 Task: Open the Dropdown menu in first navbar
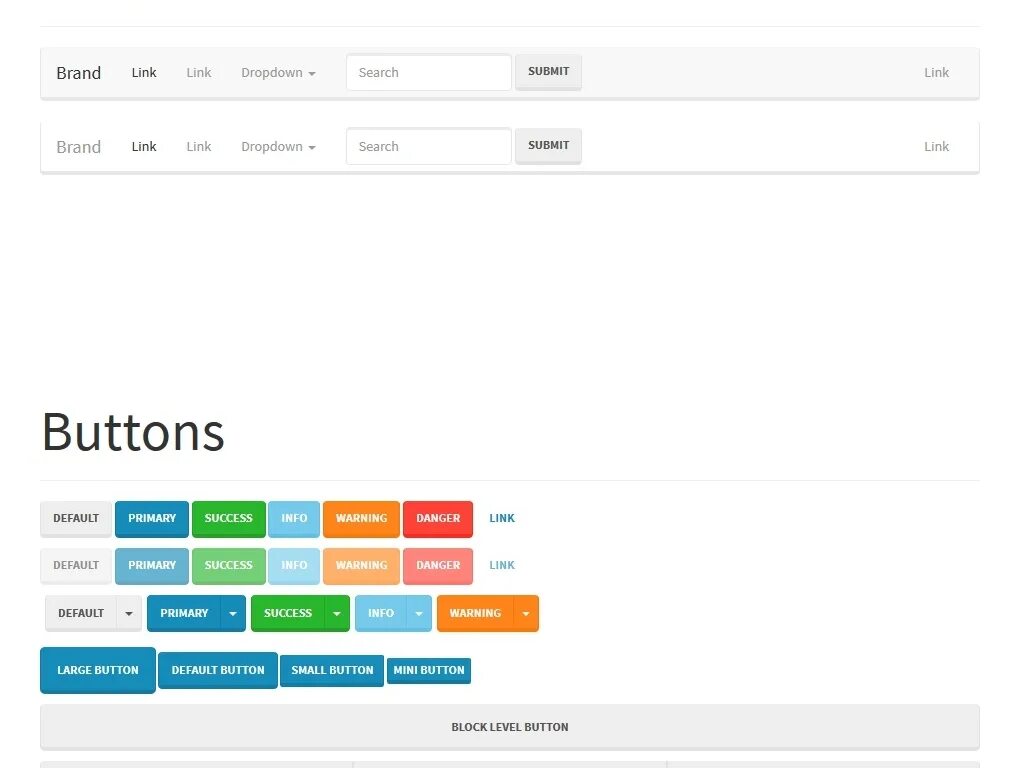click(x=278, y=72)
